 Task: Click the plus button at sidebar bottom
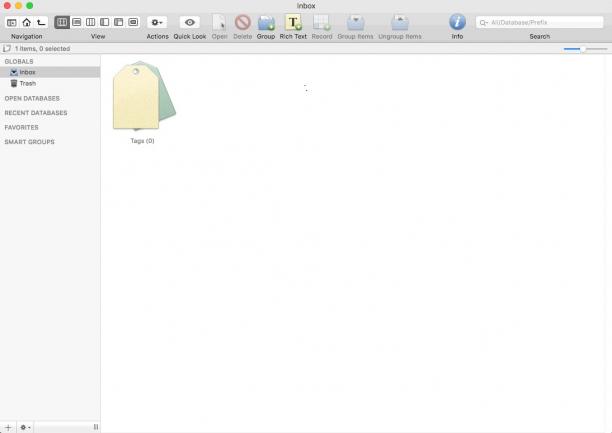8,428
